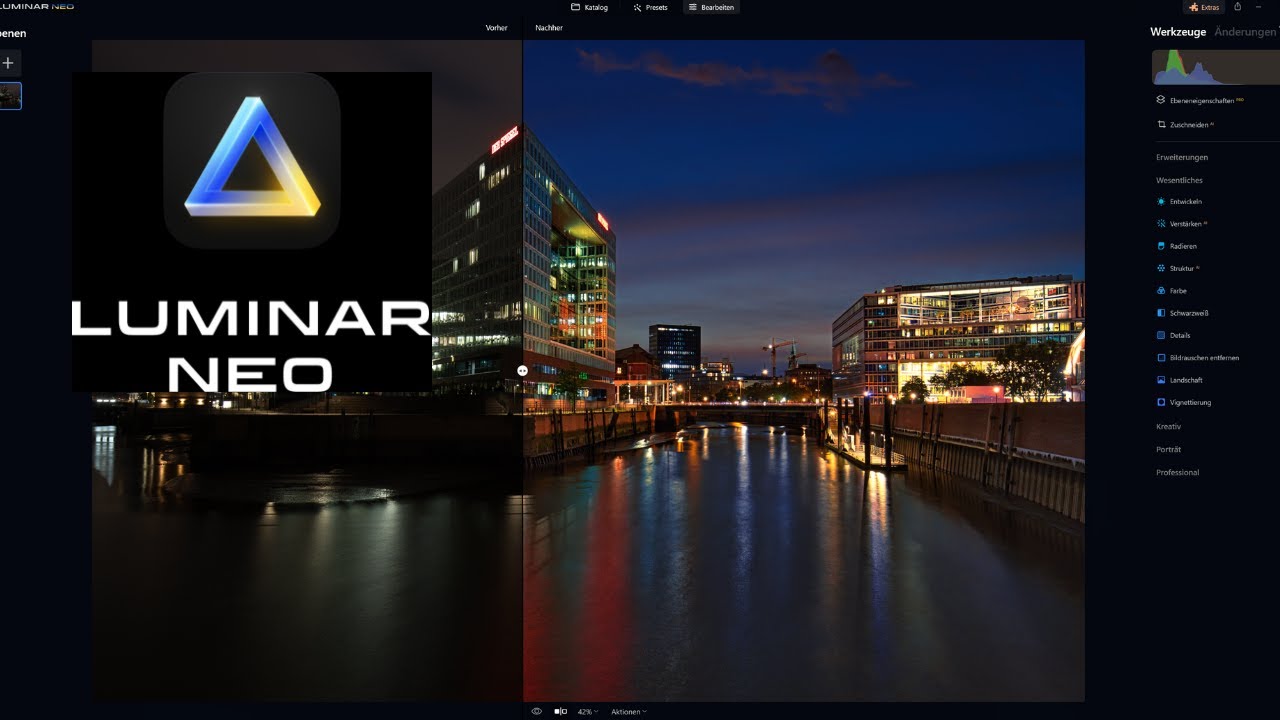
Task: Select the image layer thumbnail
Action: pos(10,96)
